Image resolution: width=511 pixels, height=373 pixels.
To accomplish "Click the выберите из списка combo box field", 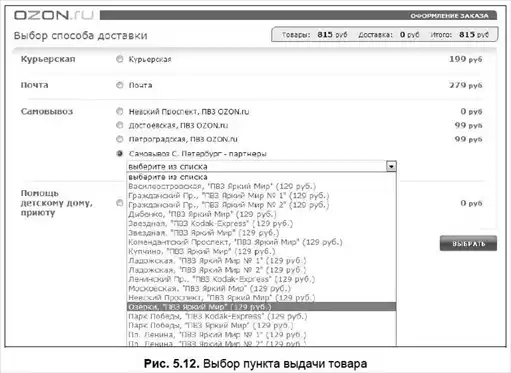I will click(x=261, y=166).
